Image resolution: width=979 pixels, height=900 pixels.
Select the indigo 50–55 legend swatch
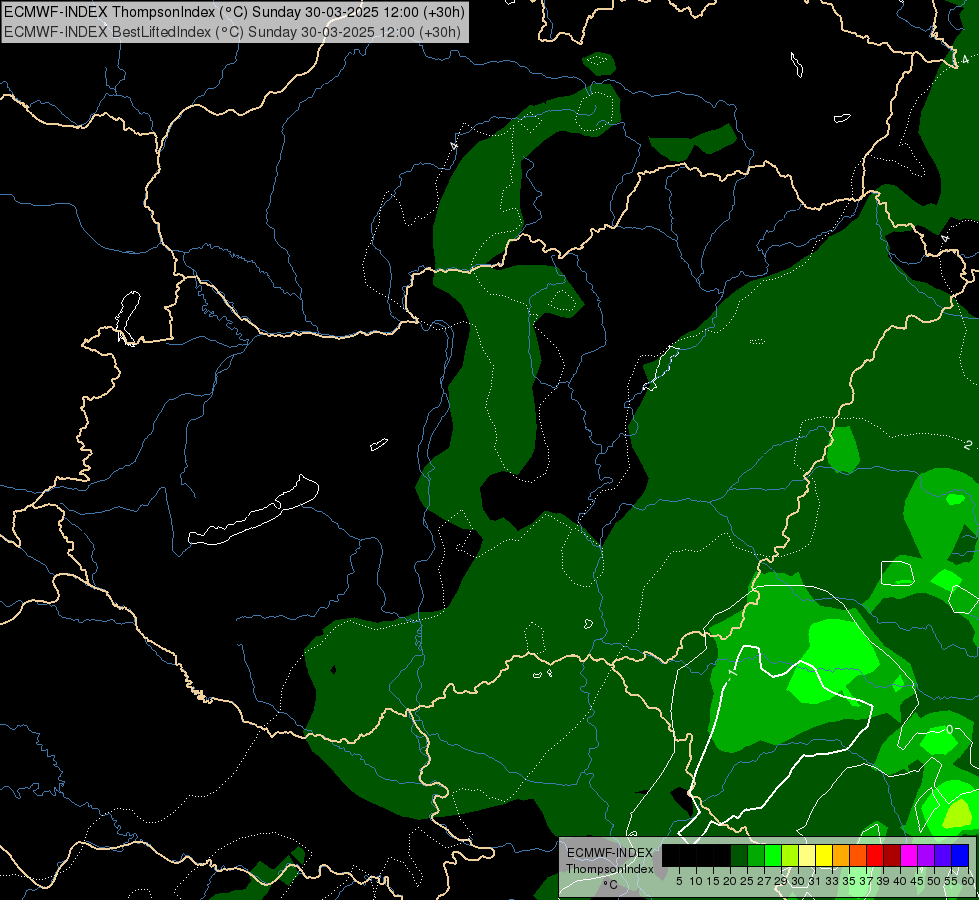click(943, 856)
